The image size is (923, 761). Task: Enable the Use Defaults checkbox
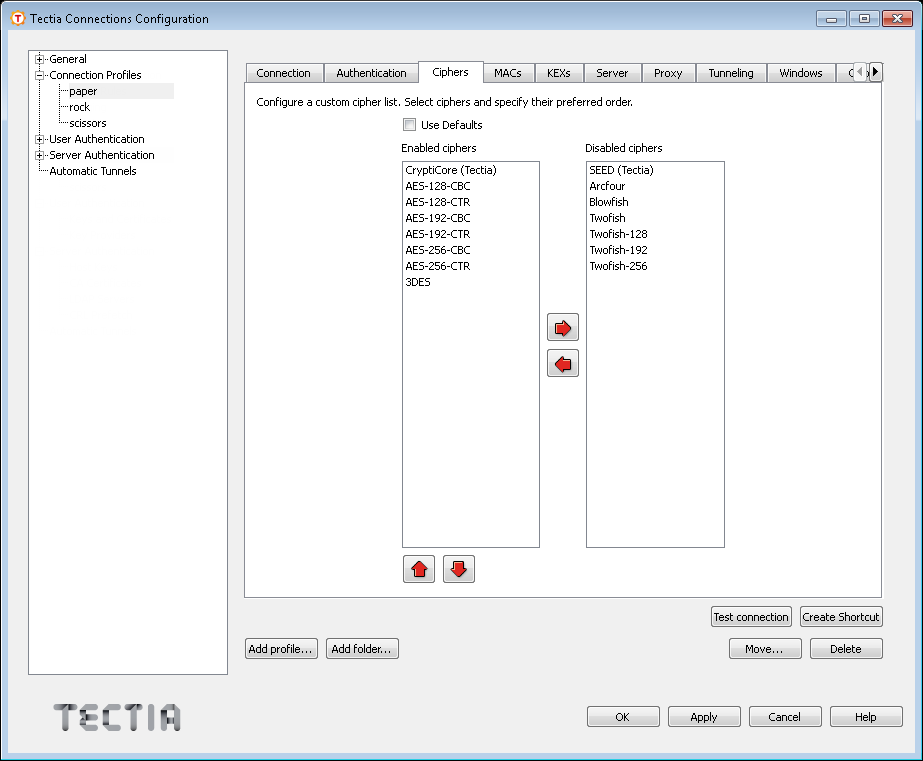[x=409, y=125]
